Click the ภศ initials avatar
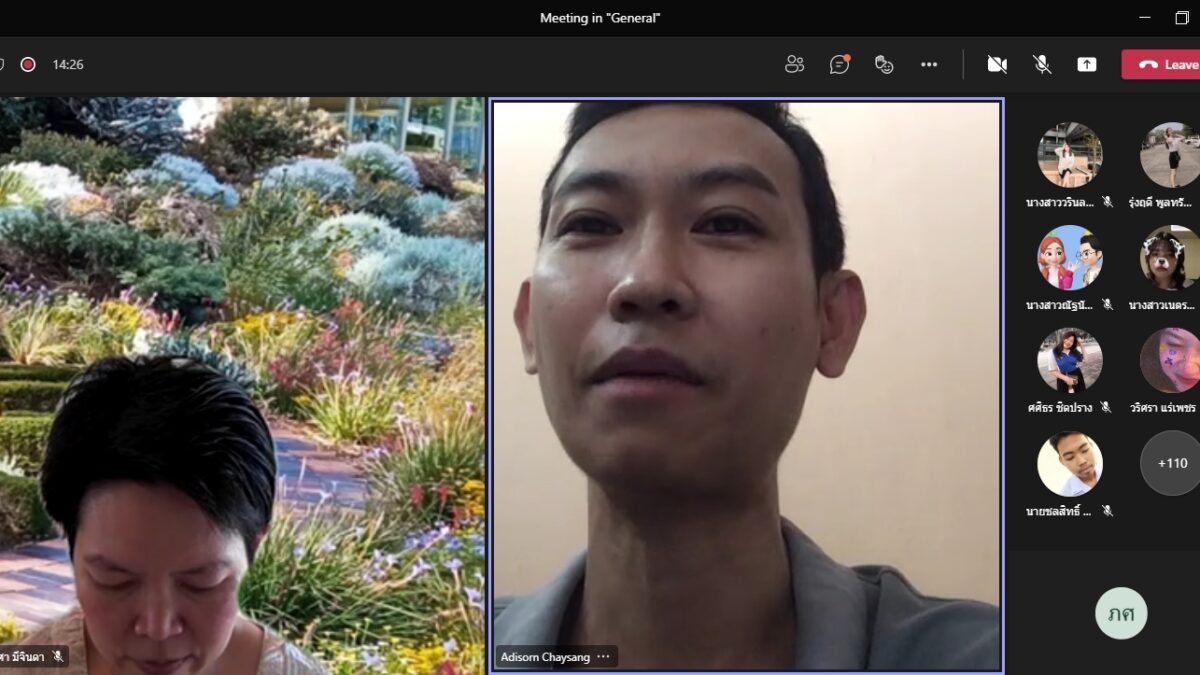Image resolution: width=1200 pixels, height=675 pixels. pyautogui.click(x=1121, y=613)
